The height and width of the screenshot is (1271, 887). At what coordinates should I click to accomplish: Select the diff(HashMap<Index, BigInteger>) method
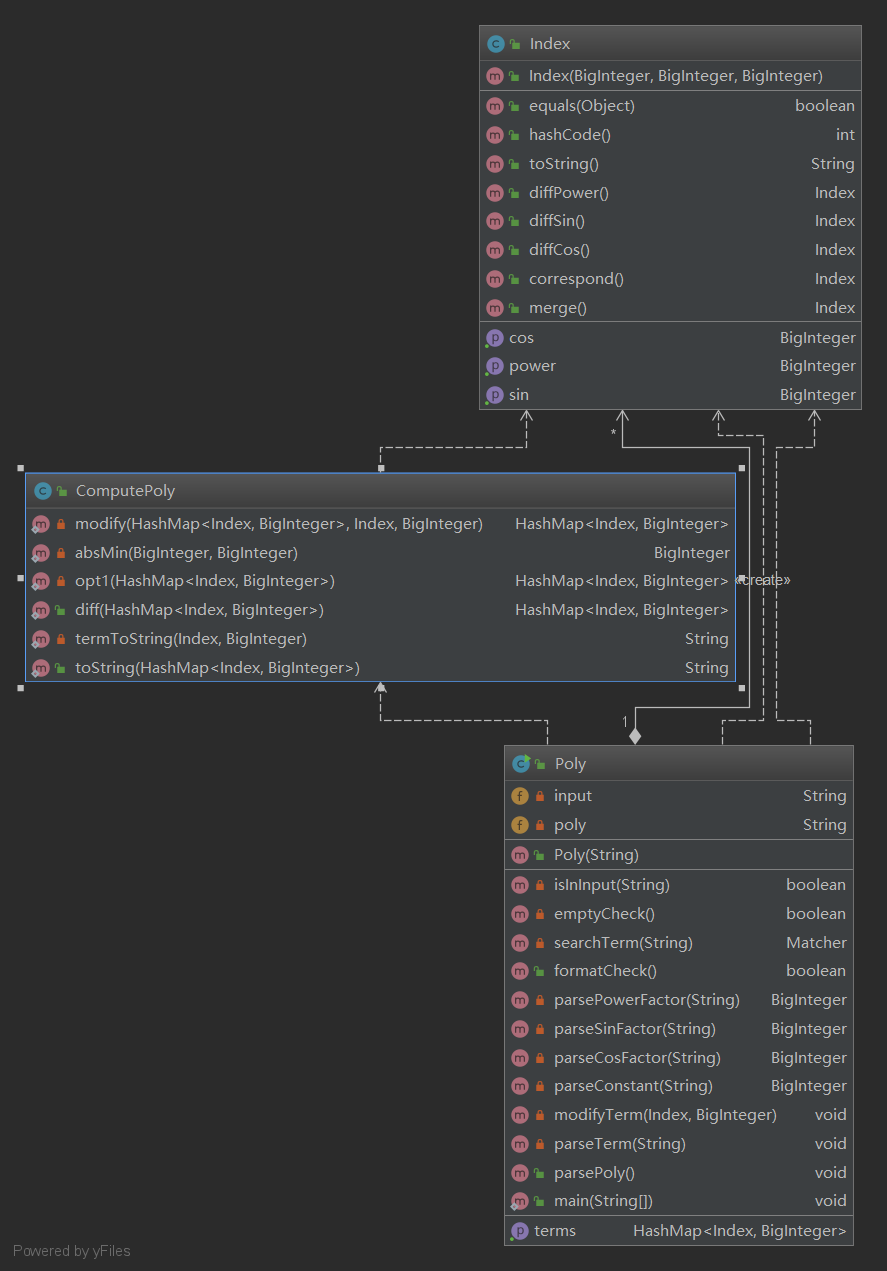[x=380, y=610]
